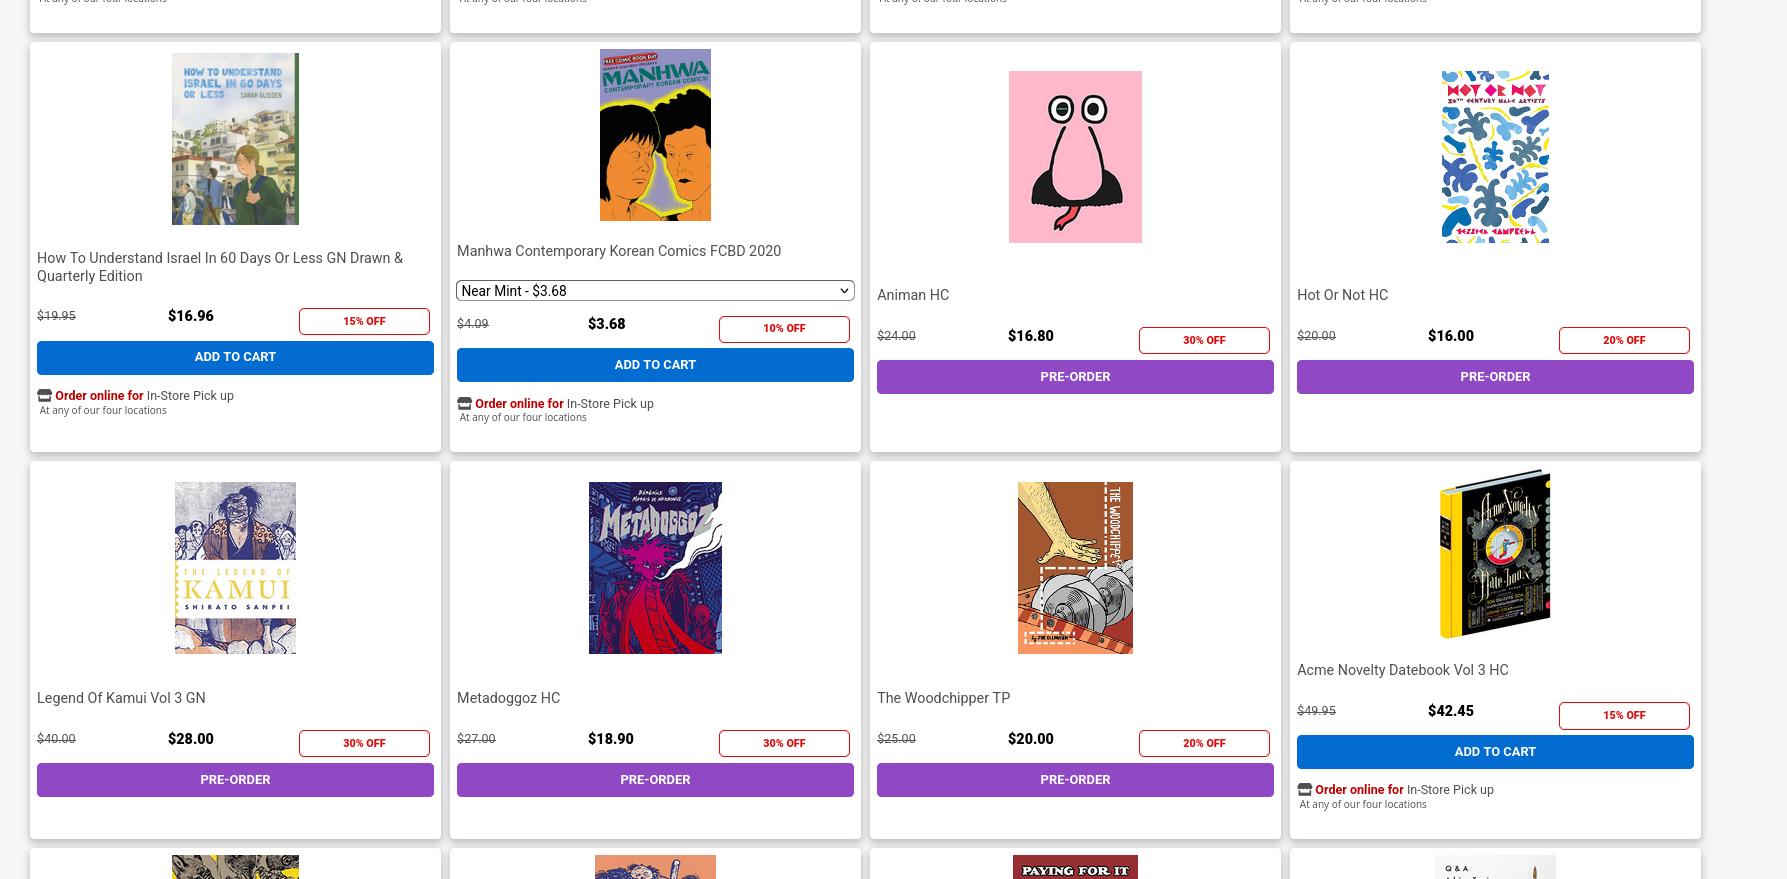This screenshot has height=879, width=1787.
Task: Pre-order Animan HC
Action: [x=1075, y=377]
